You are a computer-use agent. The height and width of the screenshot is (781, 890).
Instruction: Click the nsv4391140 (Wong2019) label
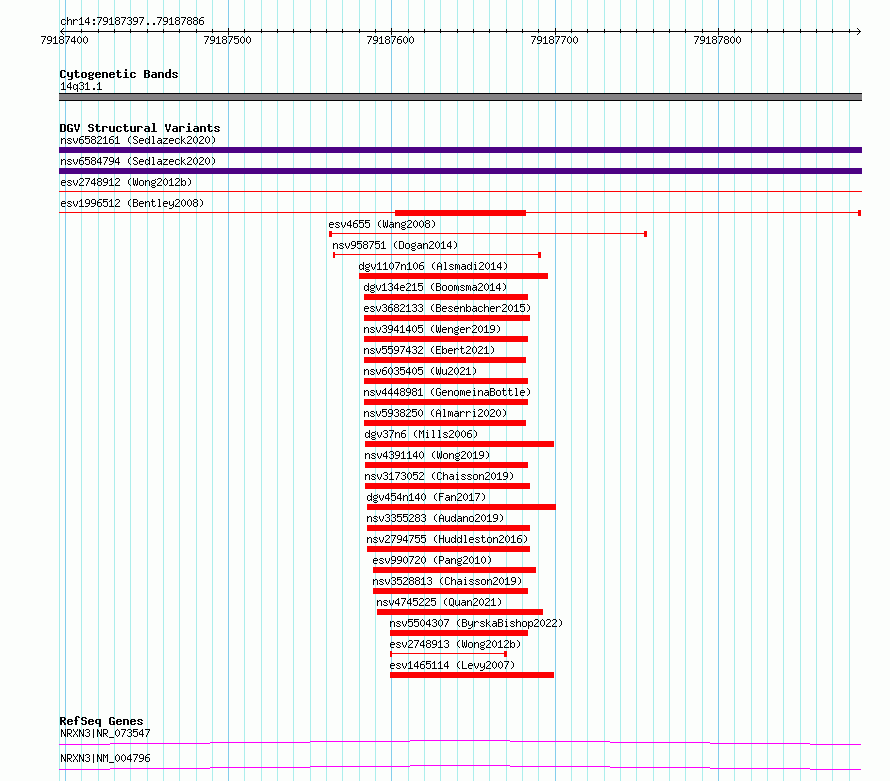[x=427, y=455]
